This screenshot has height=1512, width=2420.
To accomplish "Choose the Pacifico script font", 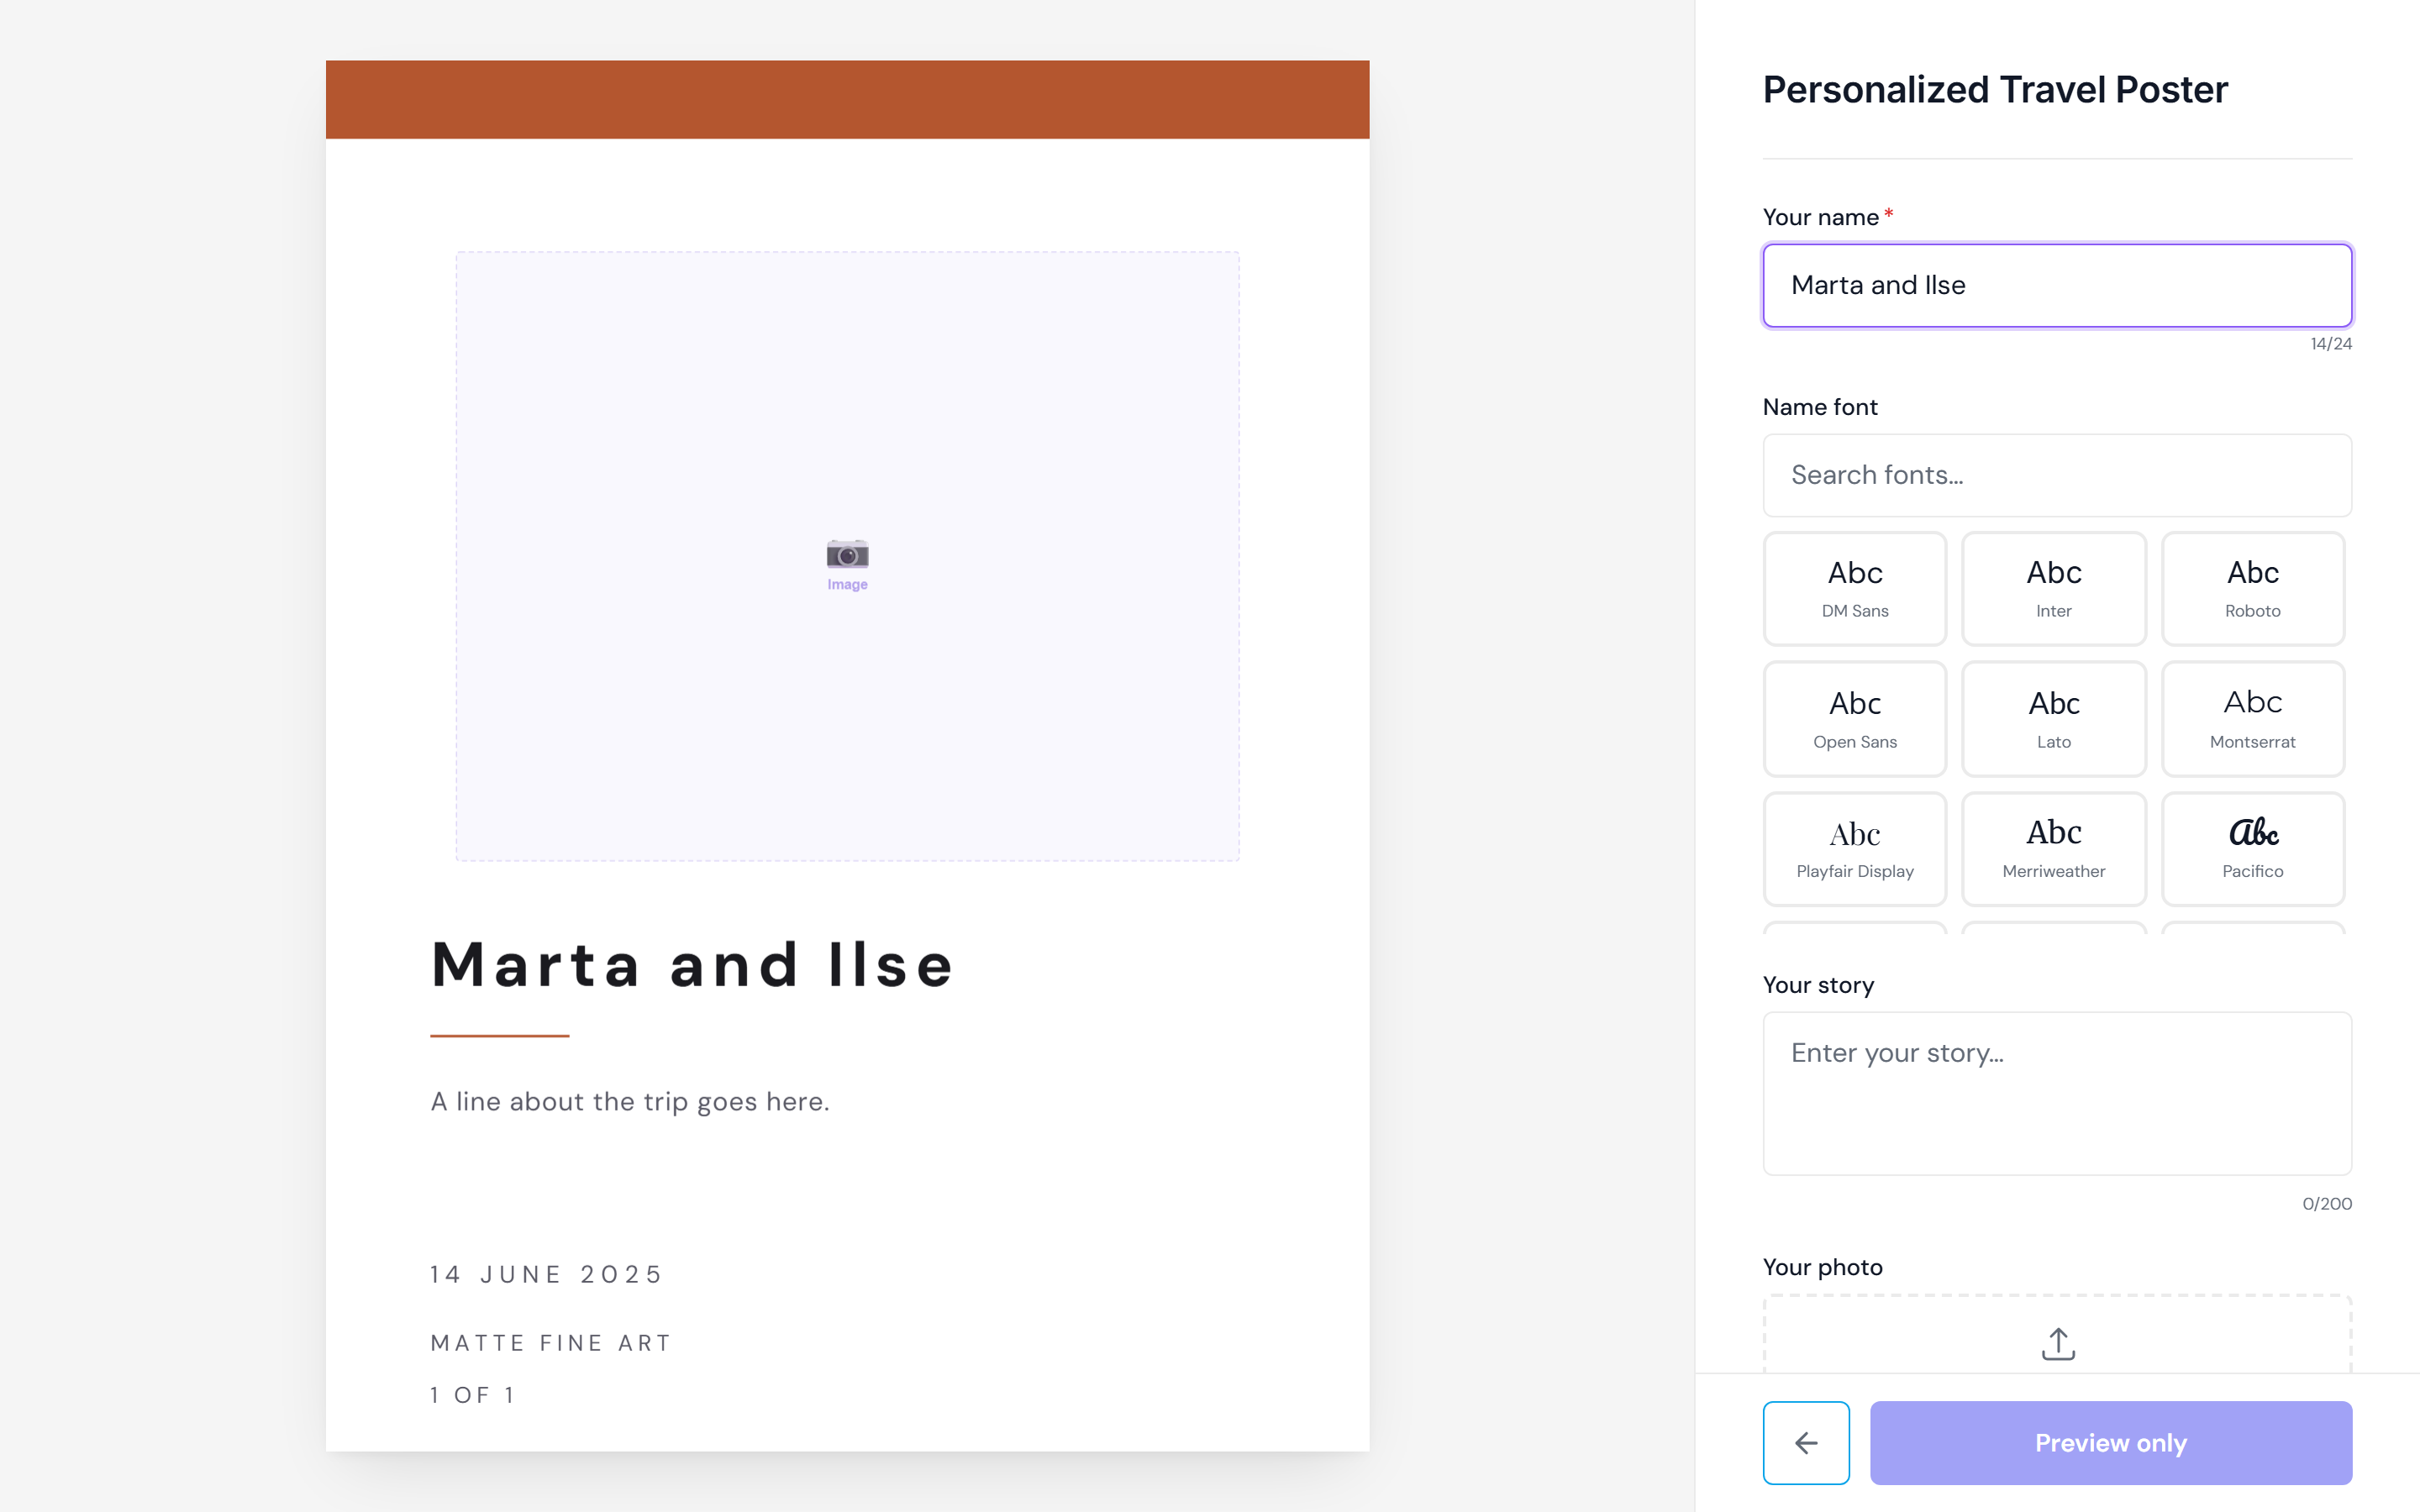I will [x=2253, y=849].
